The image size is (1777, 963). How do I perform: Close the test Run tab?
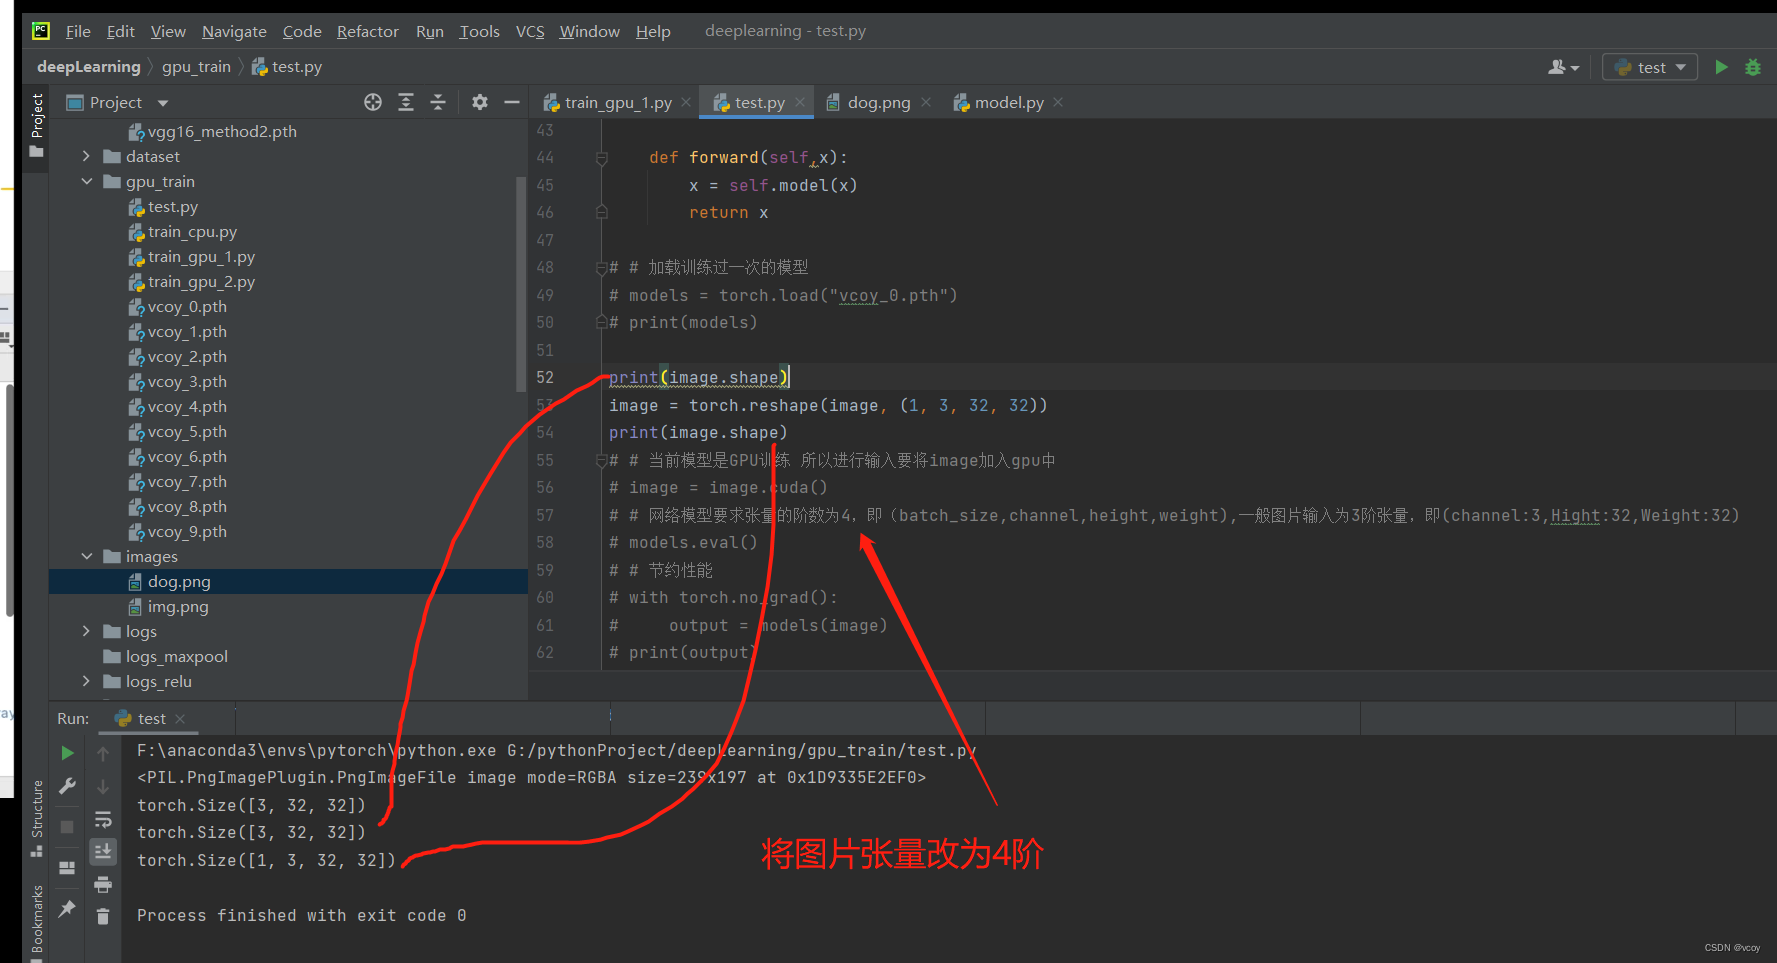[180, 719]
